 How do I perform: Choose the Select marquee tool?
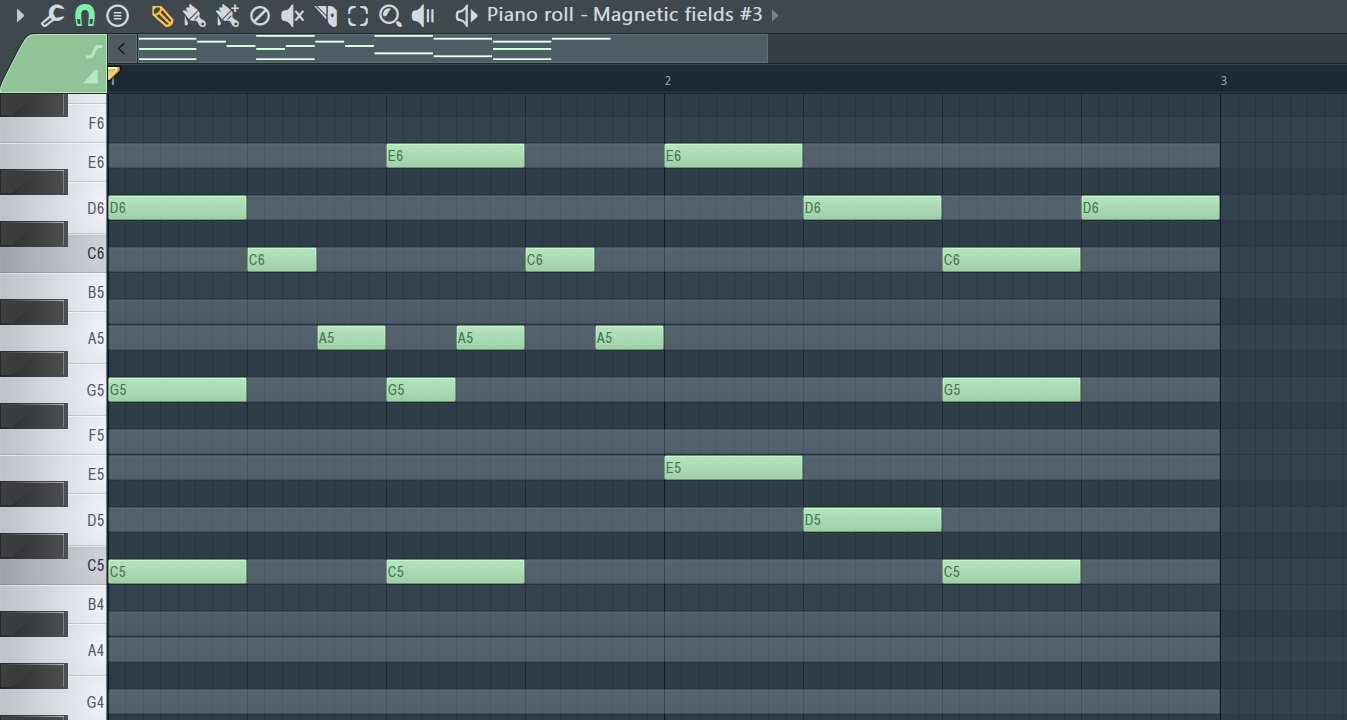coord(358,15)
